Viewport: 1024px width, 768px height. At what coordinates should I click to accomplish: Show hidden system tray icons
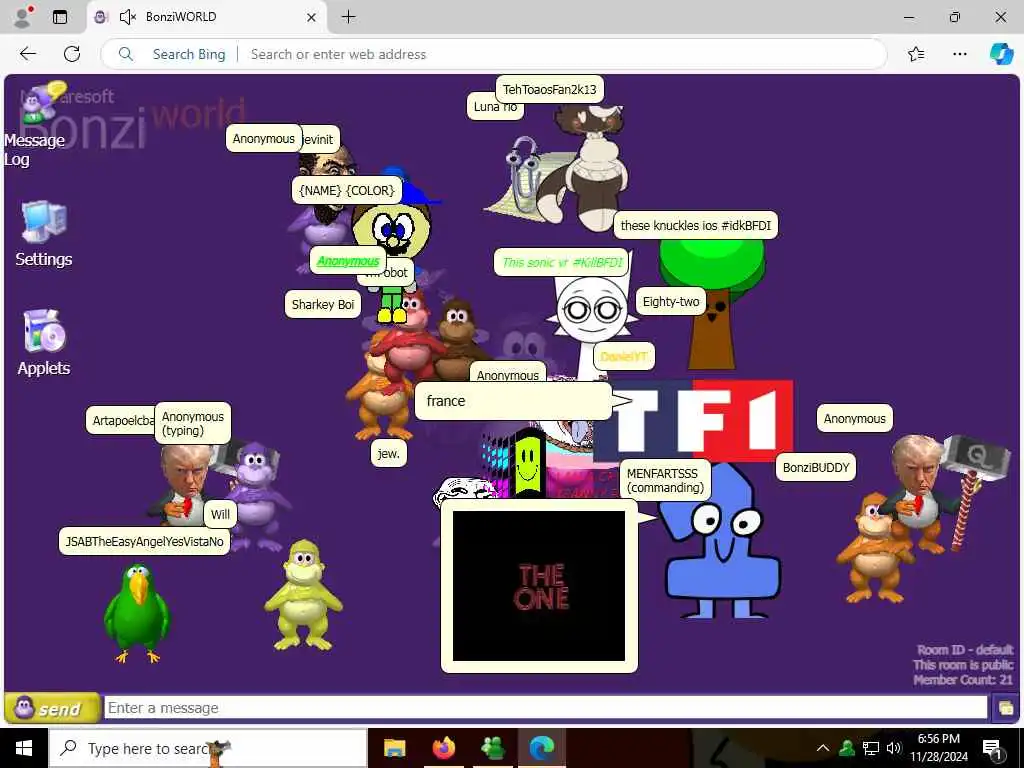[823, 748]
